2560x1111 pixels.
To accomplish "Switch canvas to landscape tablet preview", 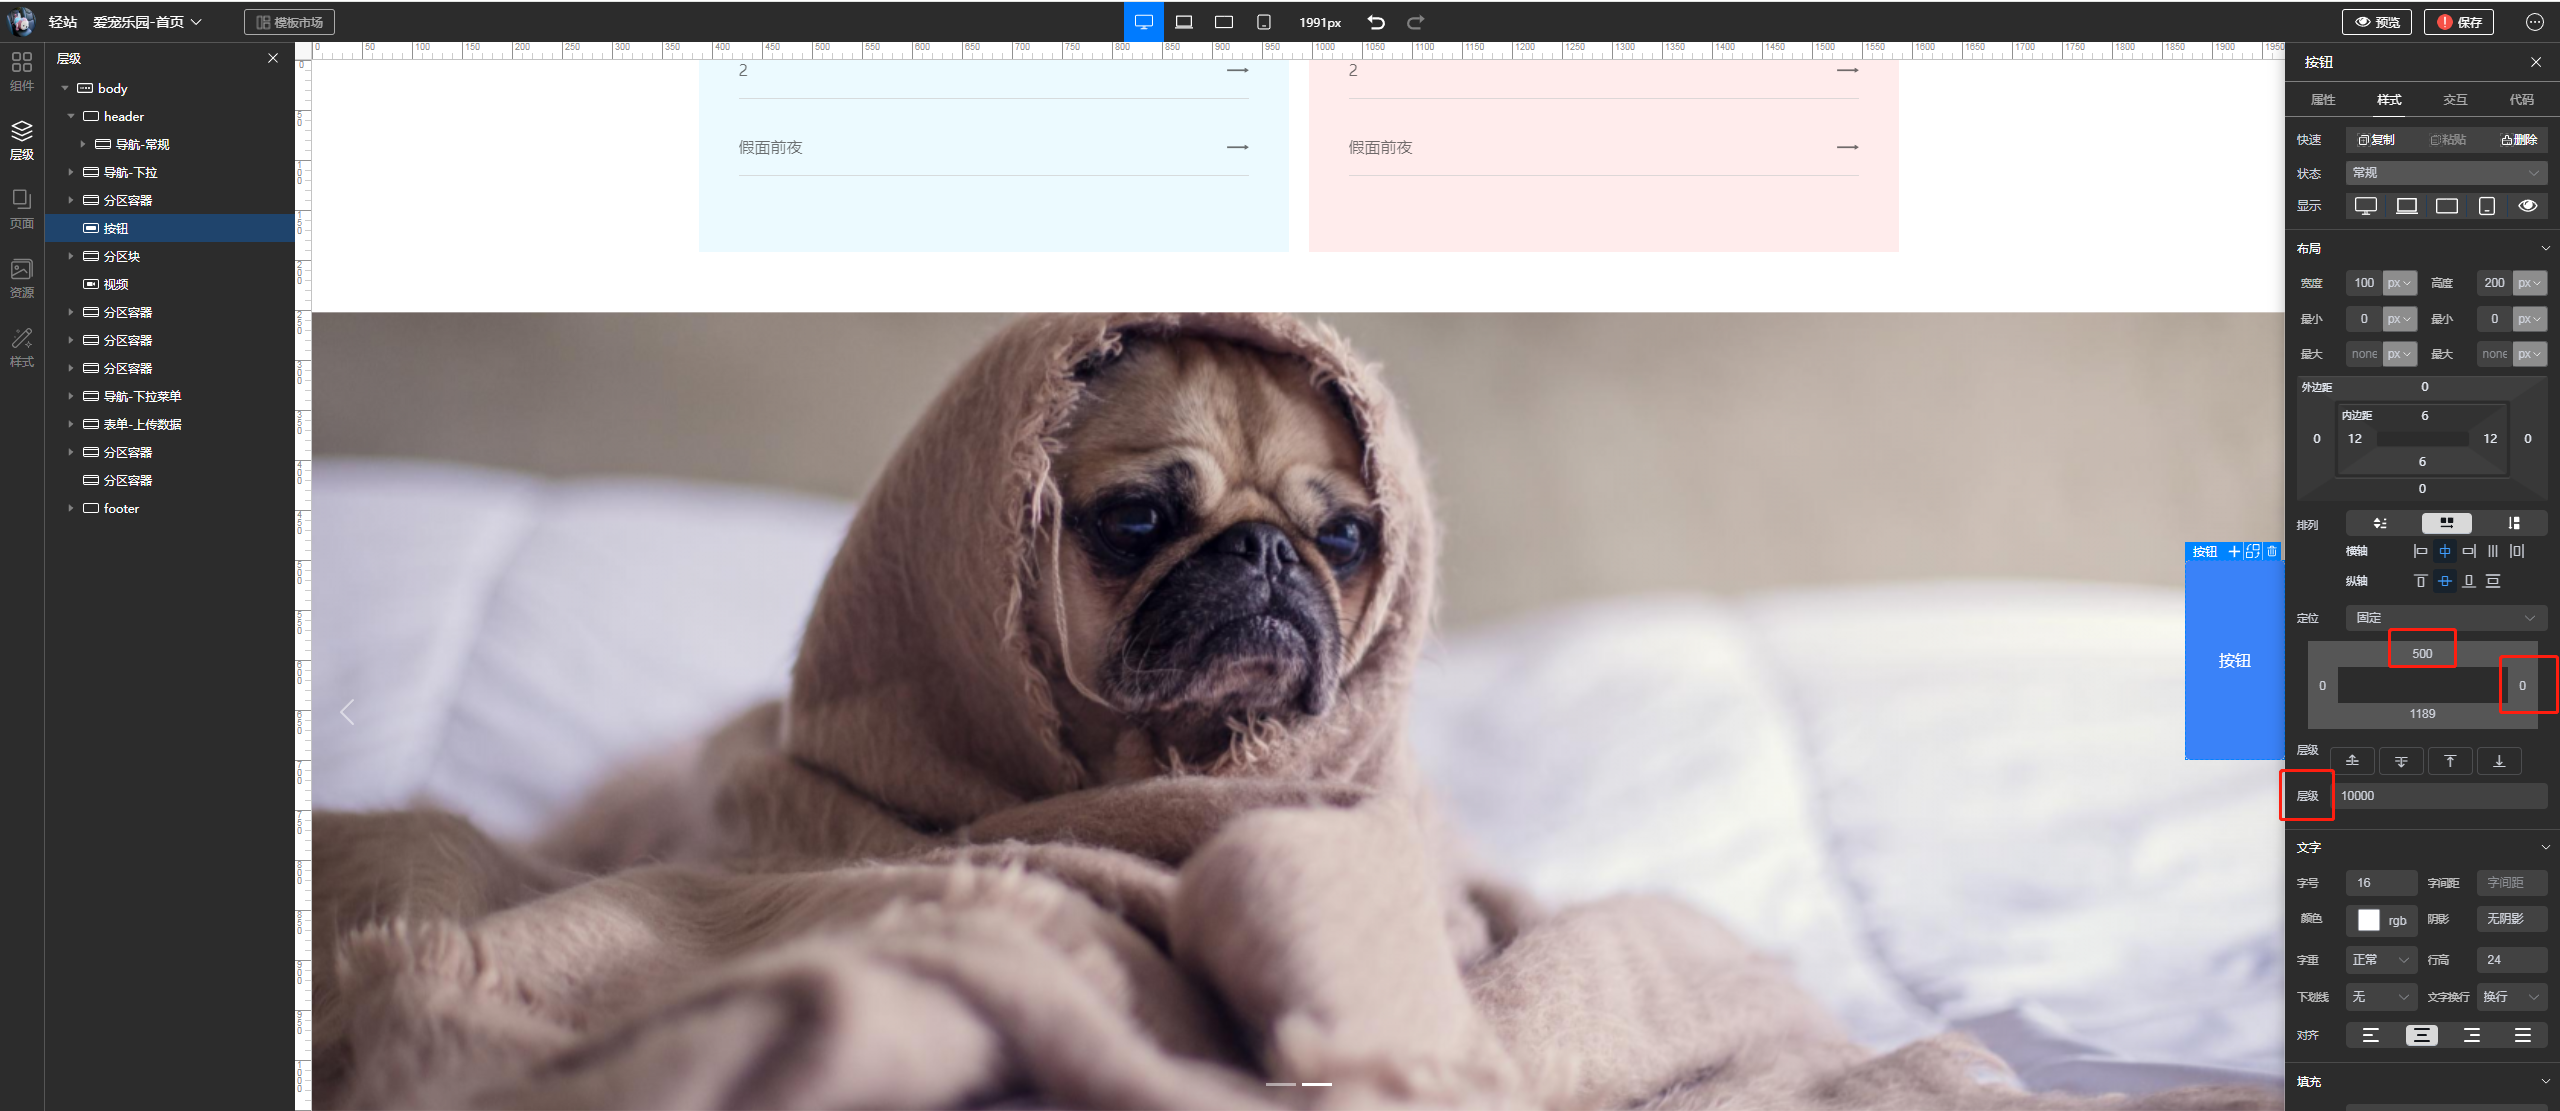I will (1224, 22).
